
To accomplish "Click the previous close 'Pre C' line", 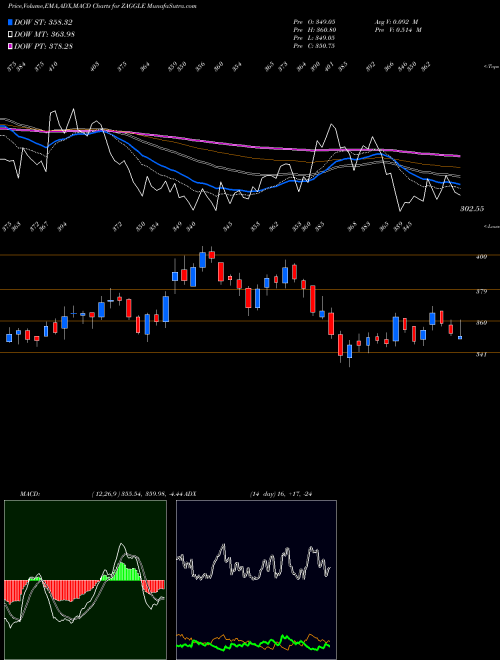I will pos(314,45).
